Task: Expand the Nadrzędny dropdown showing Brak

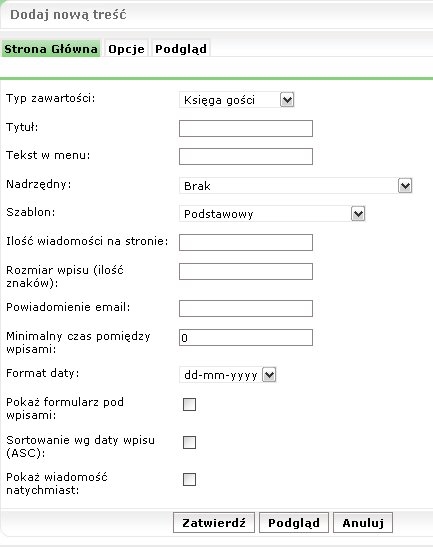Action: pos(296,186)
